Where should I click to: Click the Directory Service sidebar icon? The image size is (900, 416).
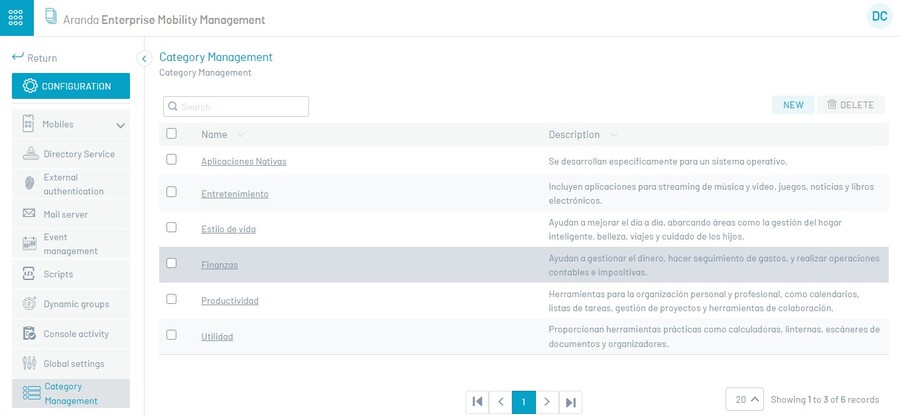[x=28, y=154]
